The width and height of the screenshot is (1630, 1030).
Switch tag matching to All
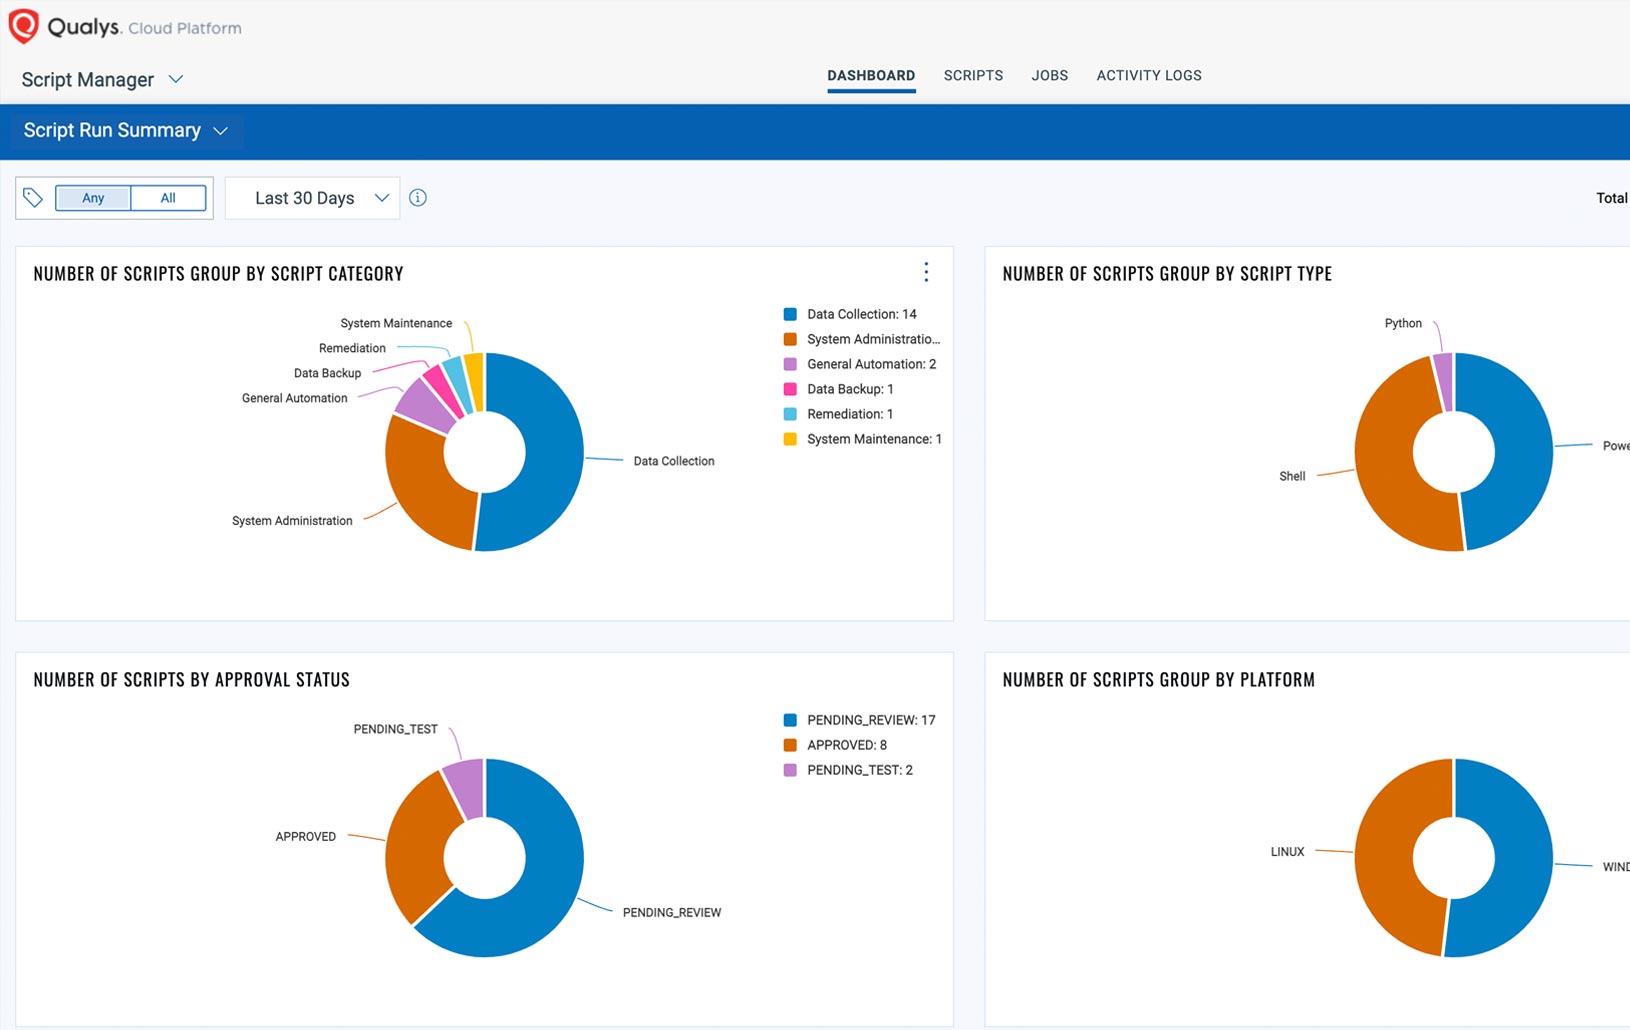click(167, 197)
